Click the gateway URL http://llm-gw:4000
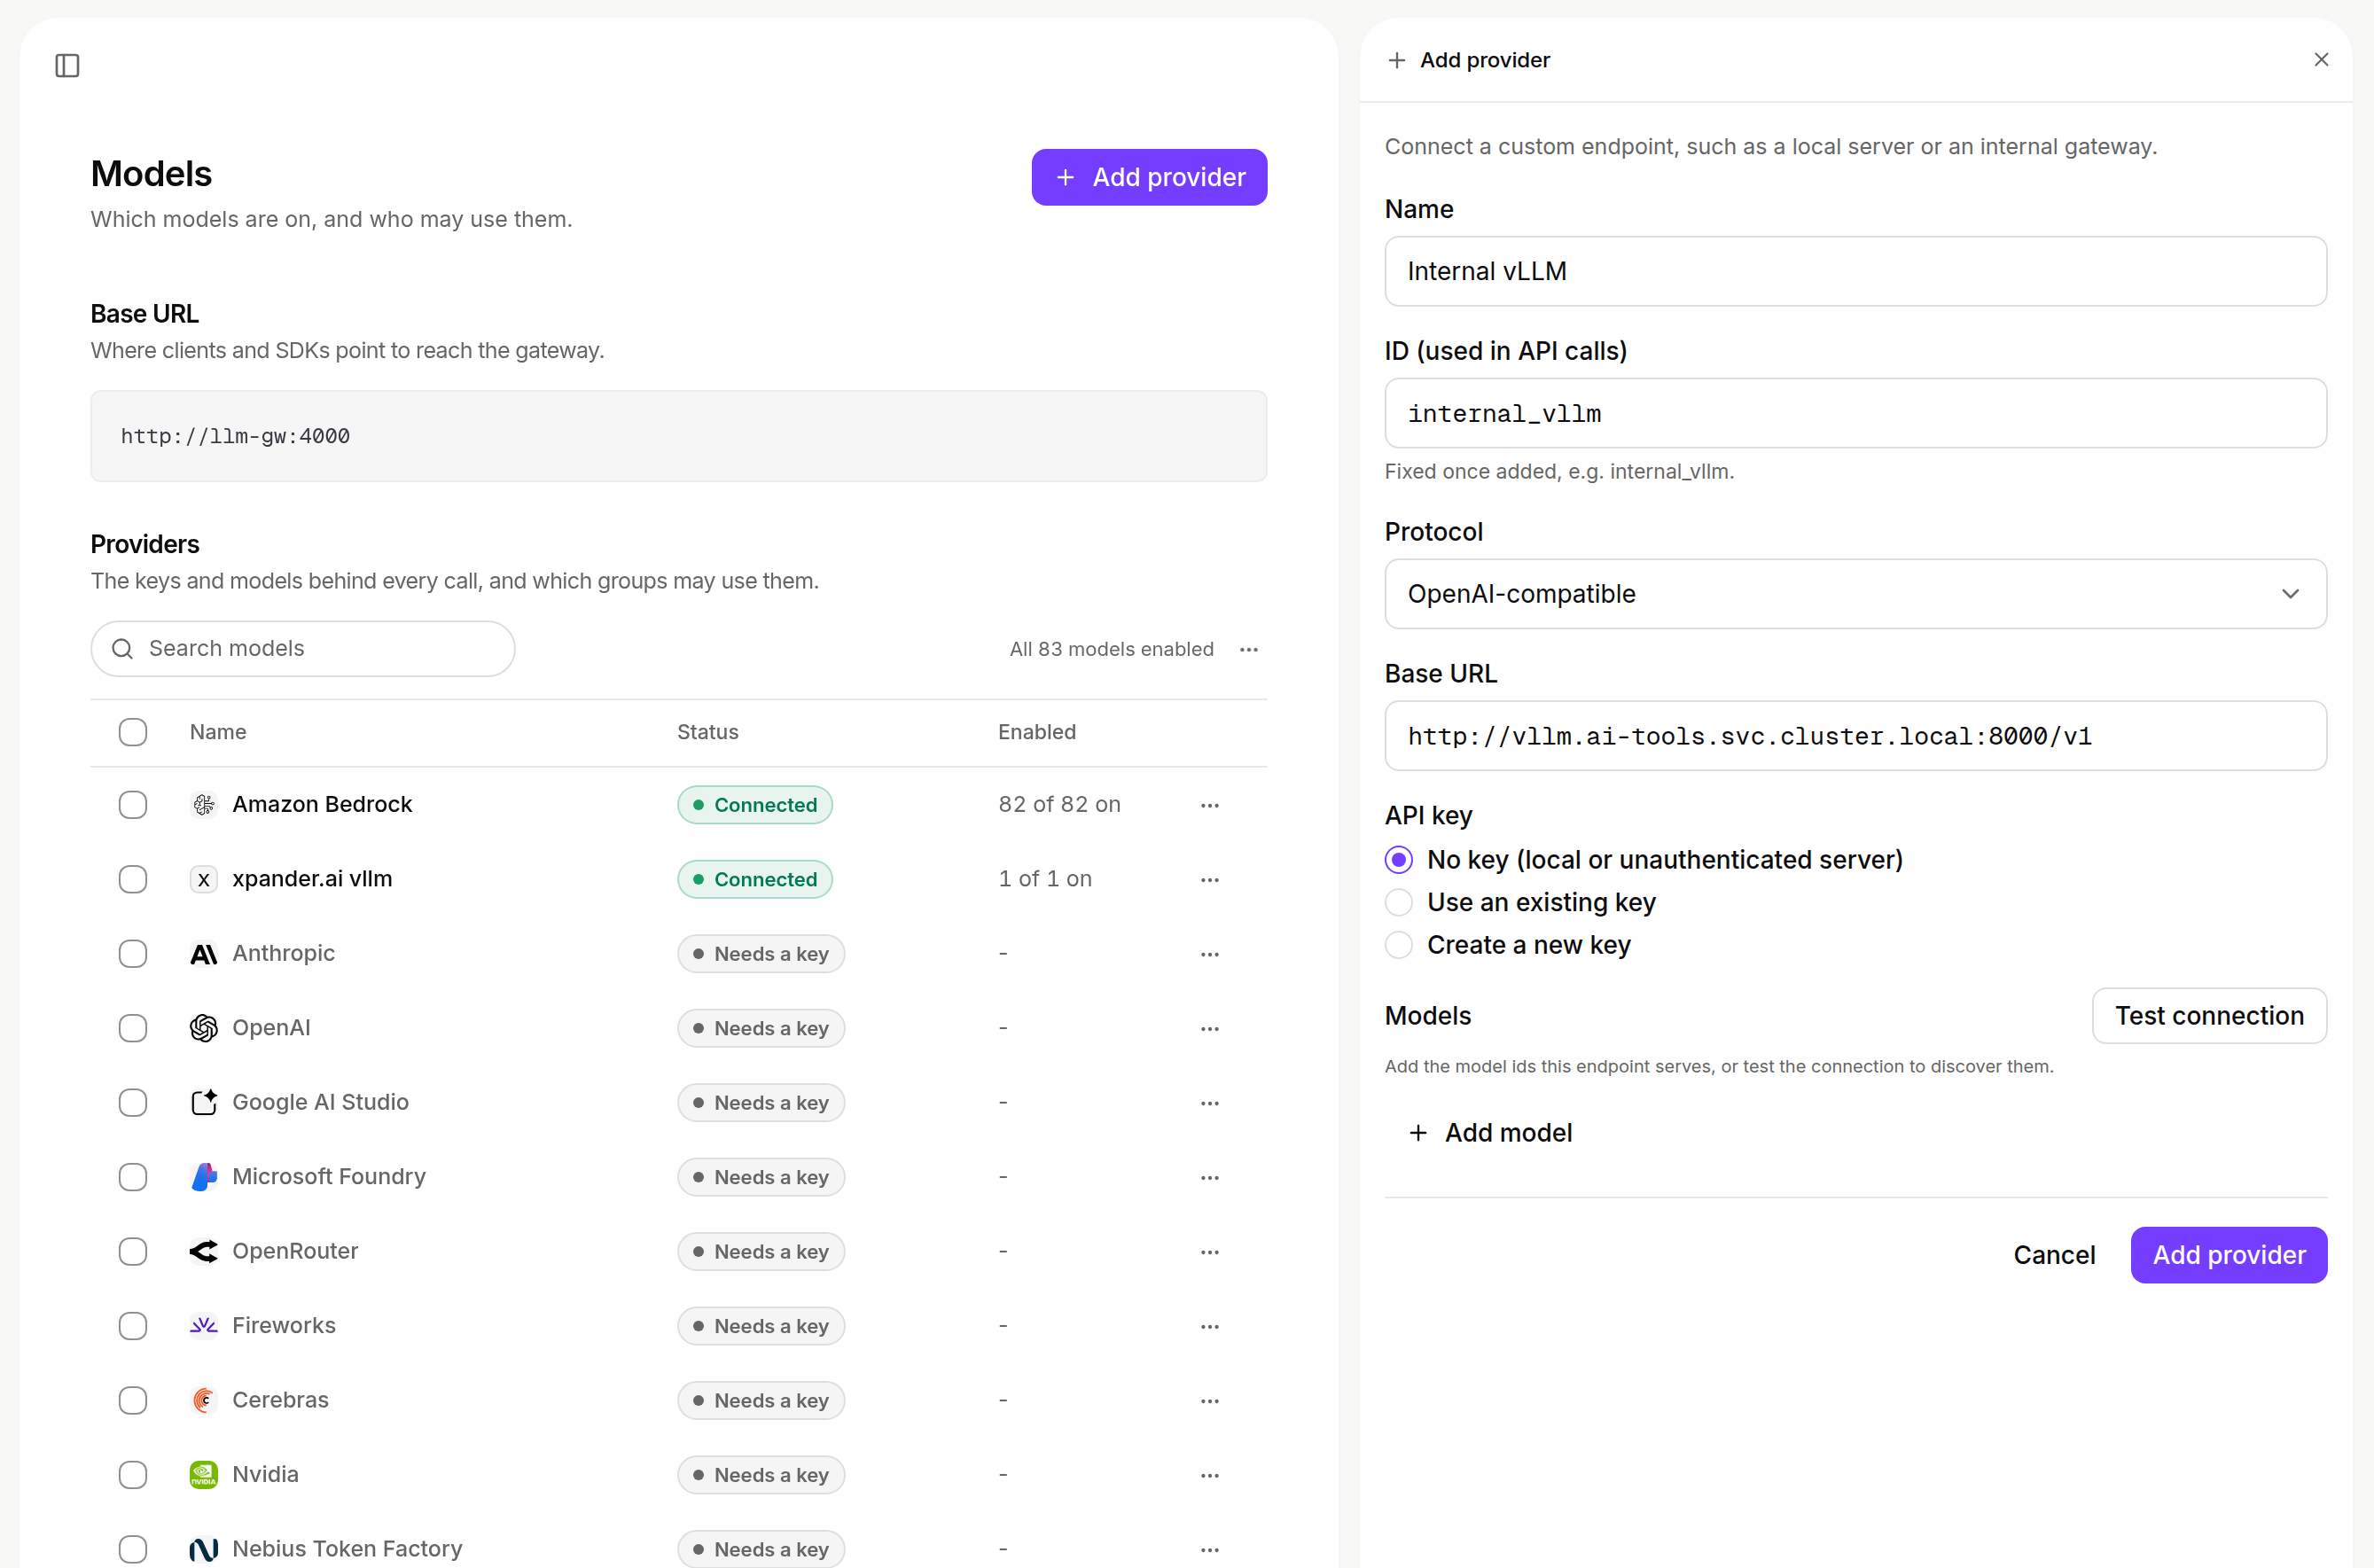This screenshot has width=2374, height=1568. click(x=235, y=436)
